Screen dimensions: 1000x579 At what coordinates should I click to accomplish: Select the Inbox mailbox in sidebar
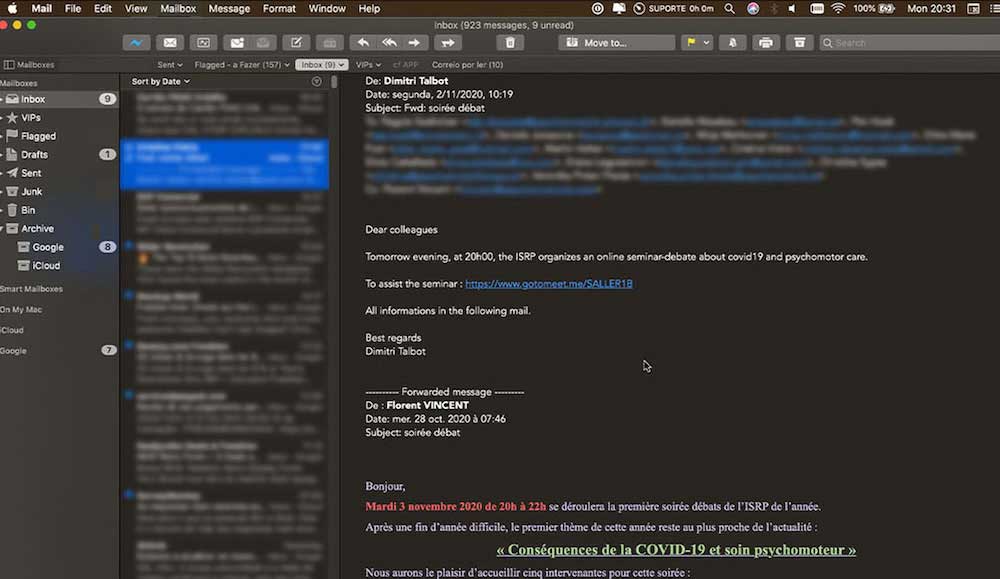[x=59, y=99]
